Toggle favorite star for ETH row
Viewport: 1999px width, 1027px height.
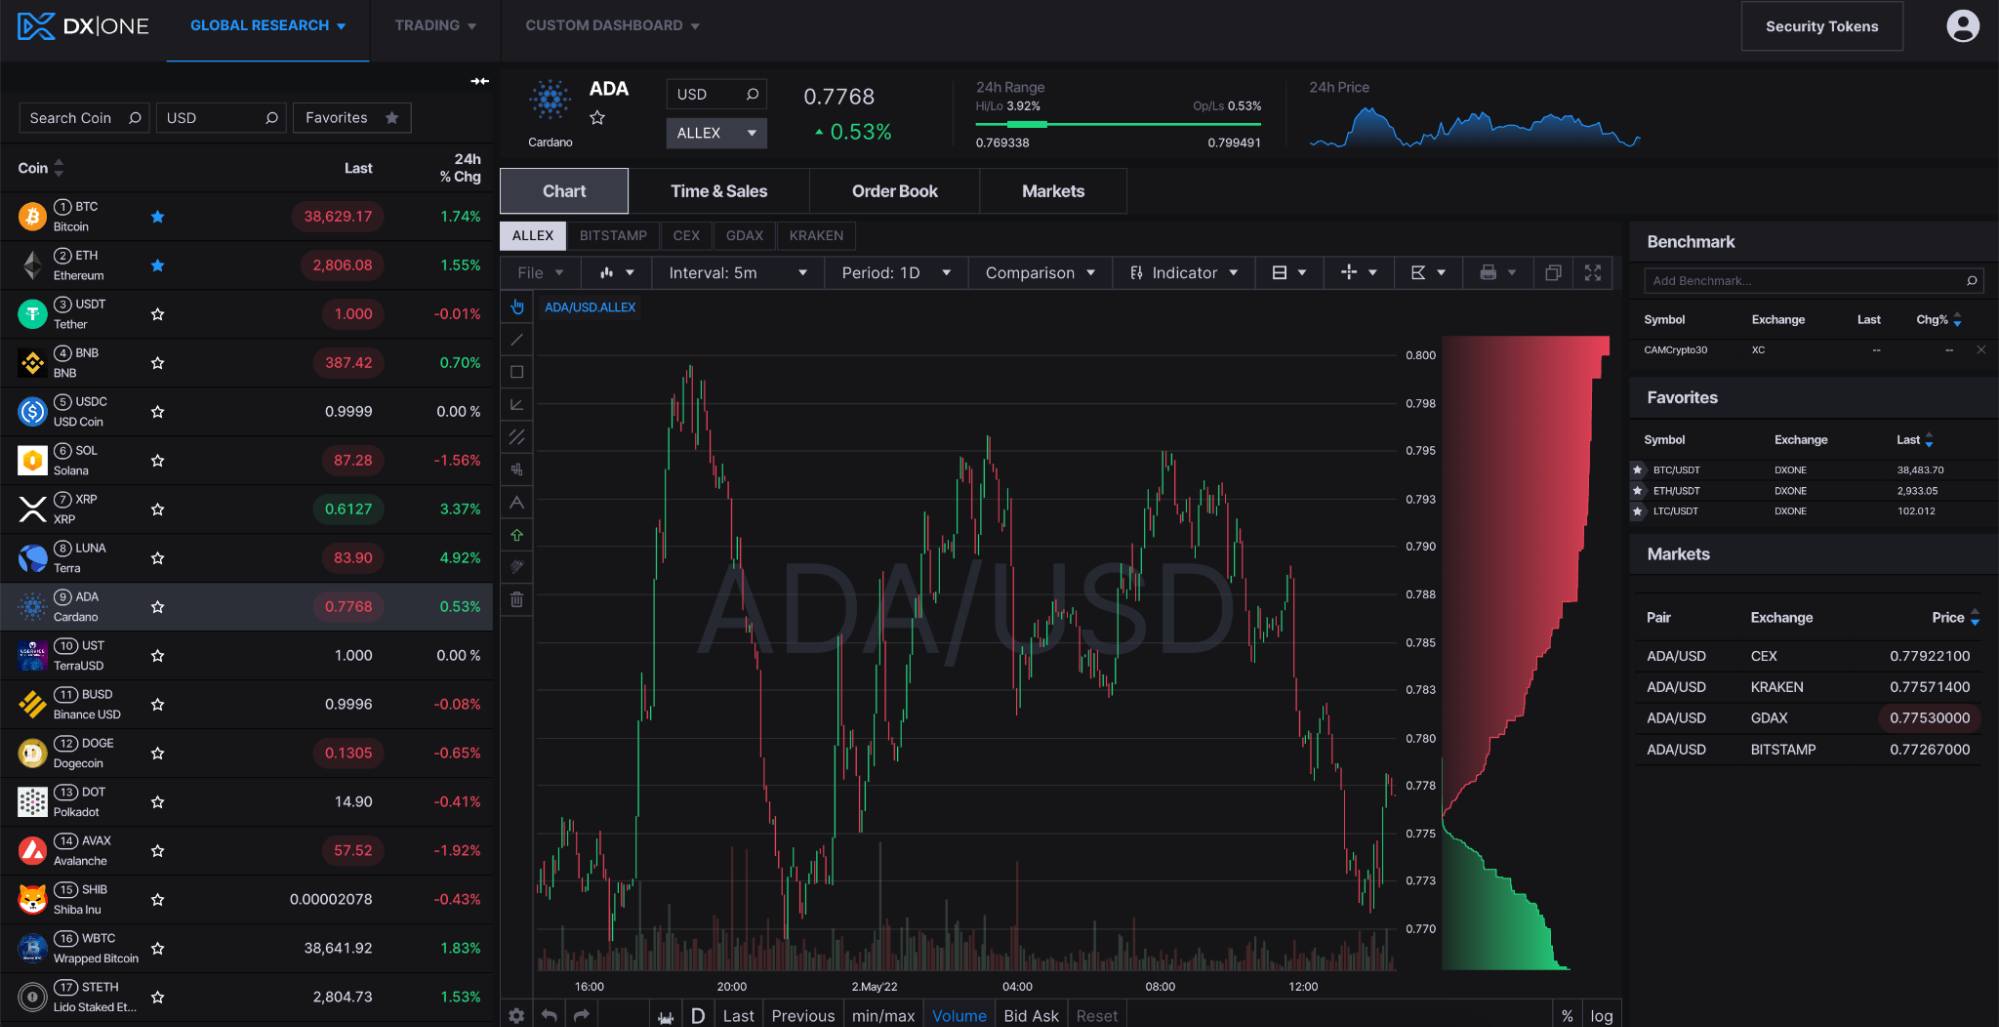pos(157,265)
